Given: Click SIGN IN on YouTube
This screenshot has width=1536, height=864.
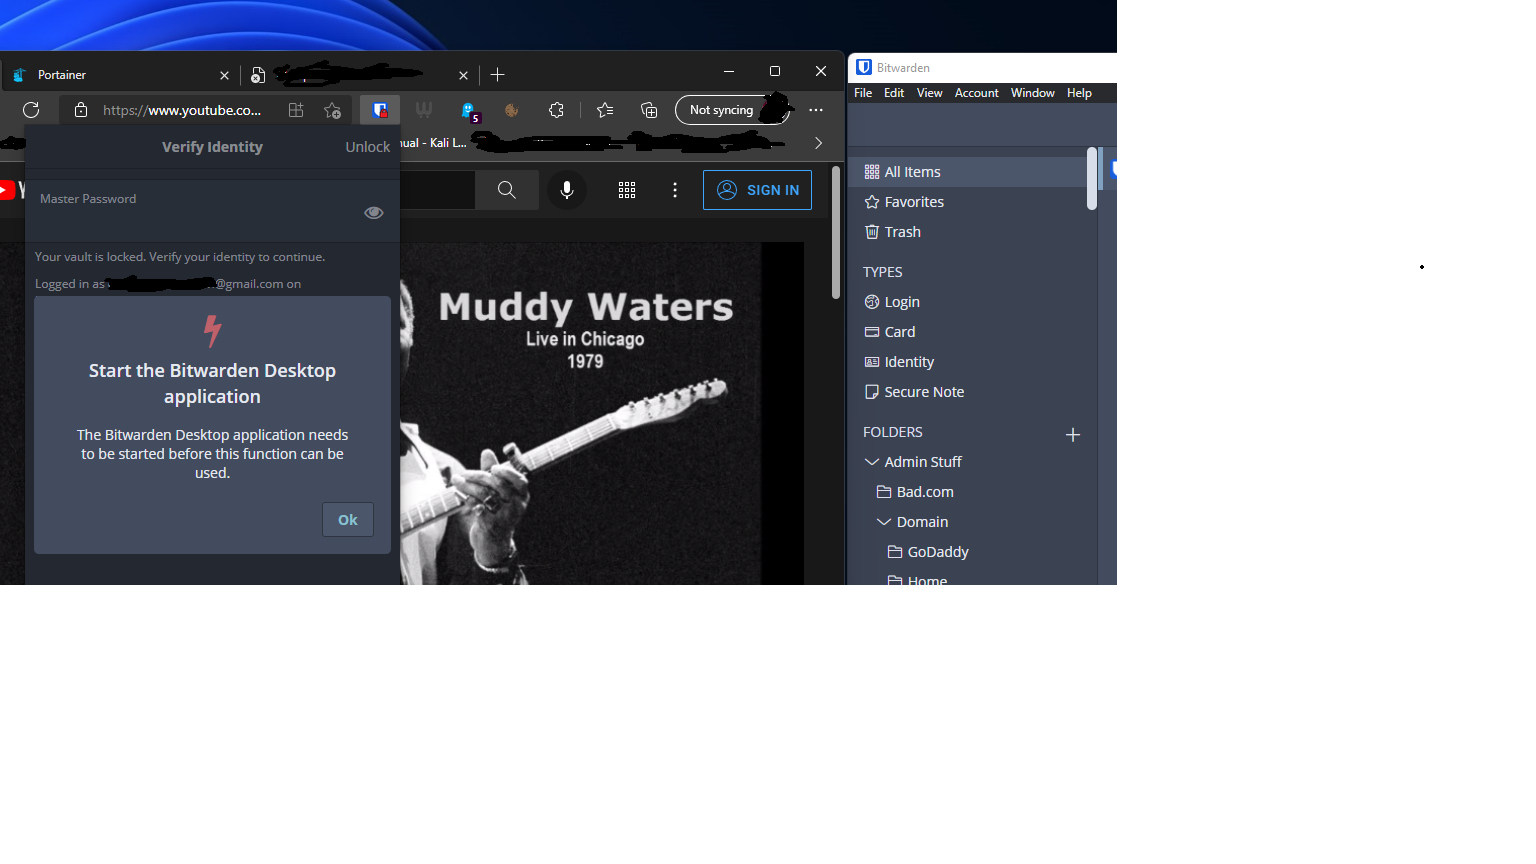Looking at the screenshot, I should point(757,189).
